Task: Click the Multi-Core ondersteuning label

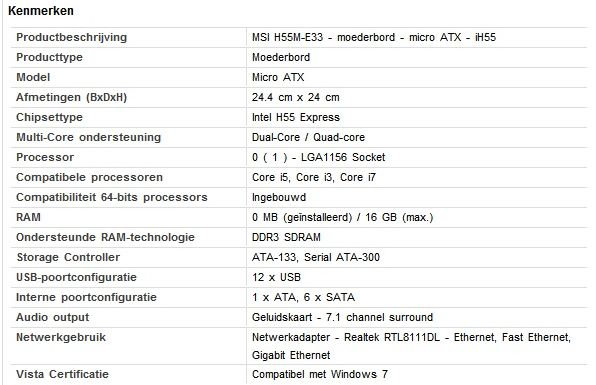Action: (x=89, y=137)
